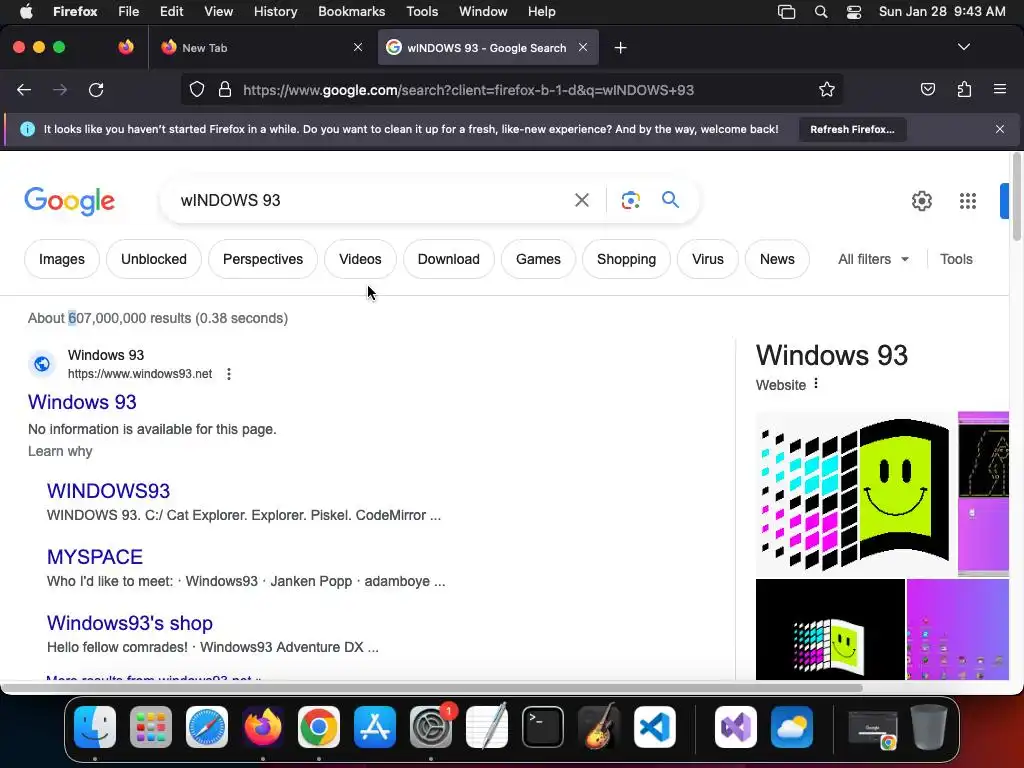Clear the Google search box

tap(581, 200)
